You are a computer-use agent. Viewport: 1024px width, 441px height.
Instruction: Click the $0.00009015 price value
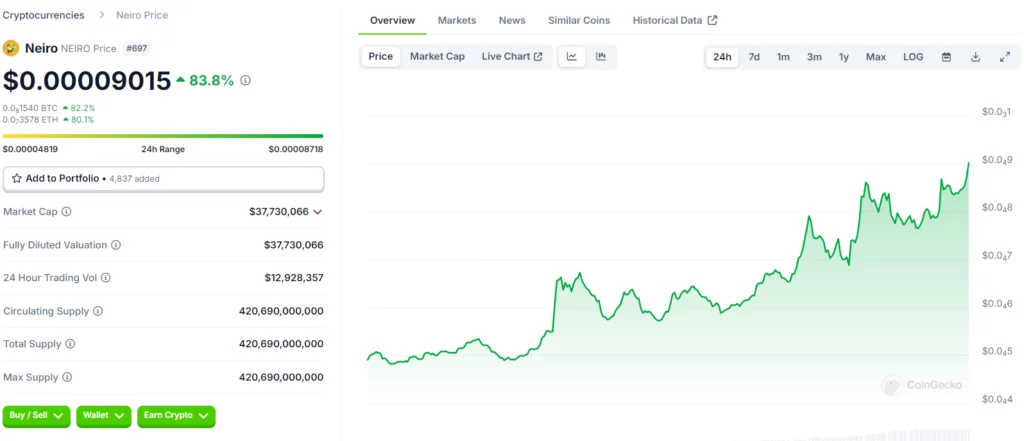click(87, 80)
